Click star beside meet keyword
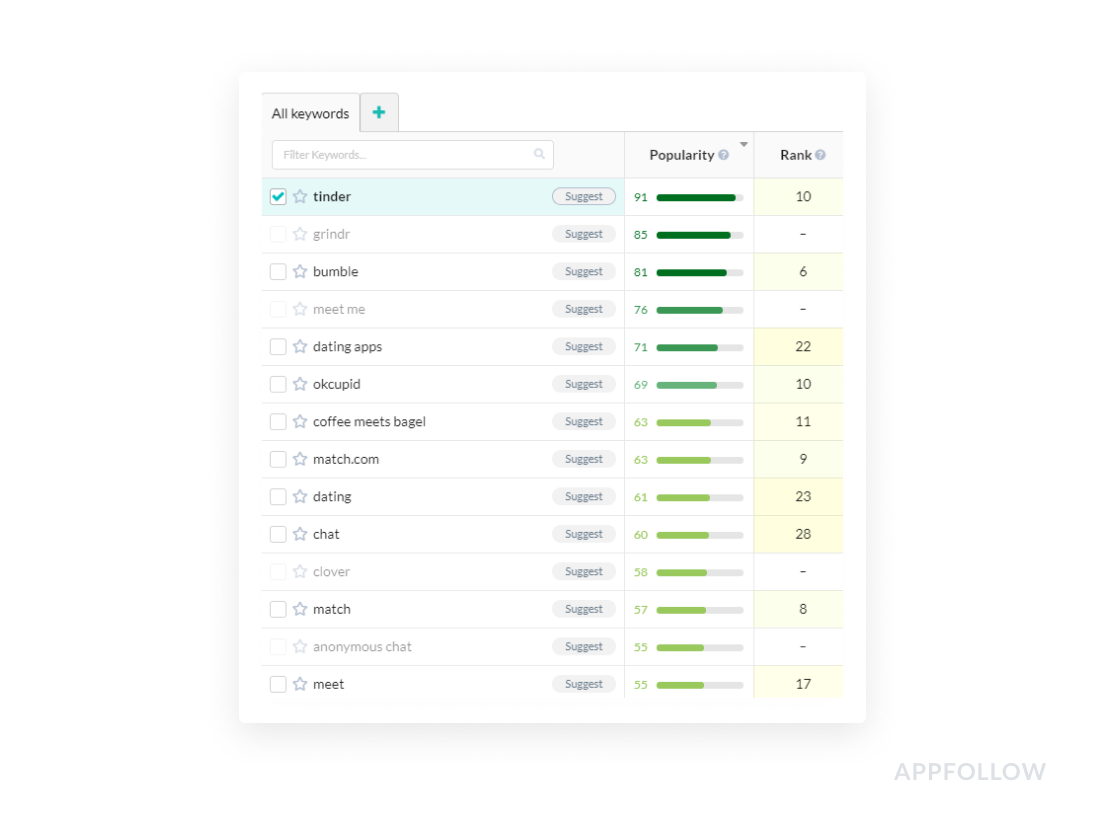Screen dimensions: 1106x820 300,684
